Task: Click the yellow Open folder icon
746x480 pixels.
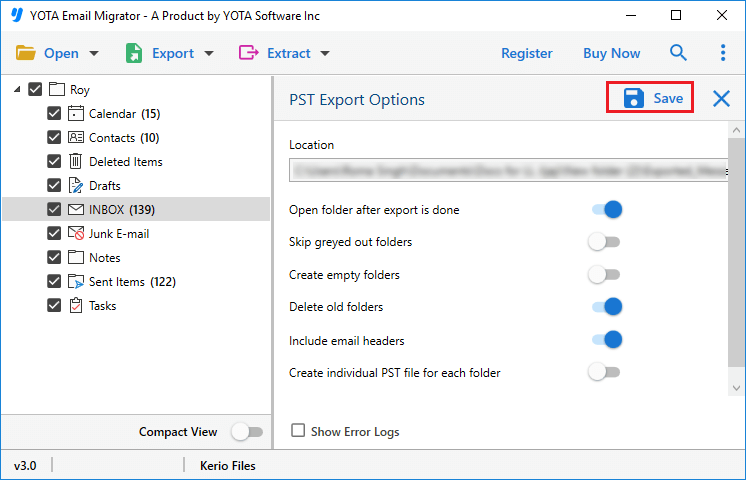Action: 26,53
